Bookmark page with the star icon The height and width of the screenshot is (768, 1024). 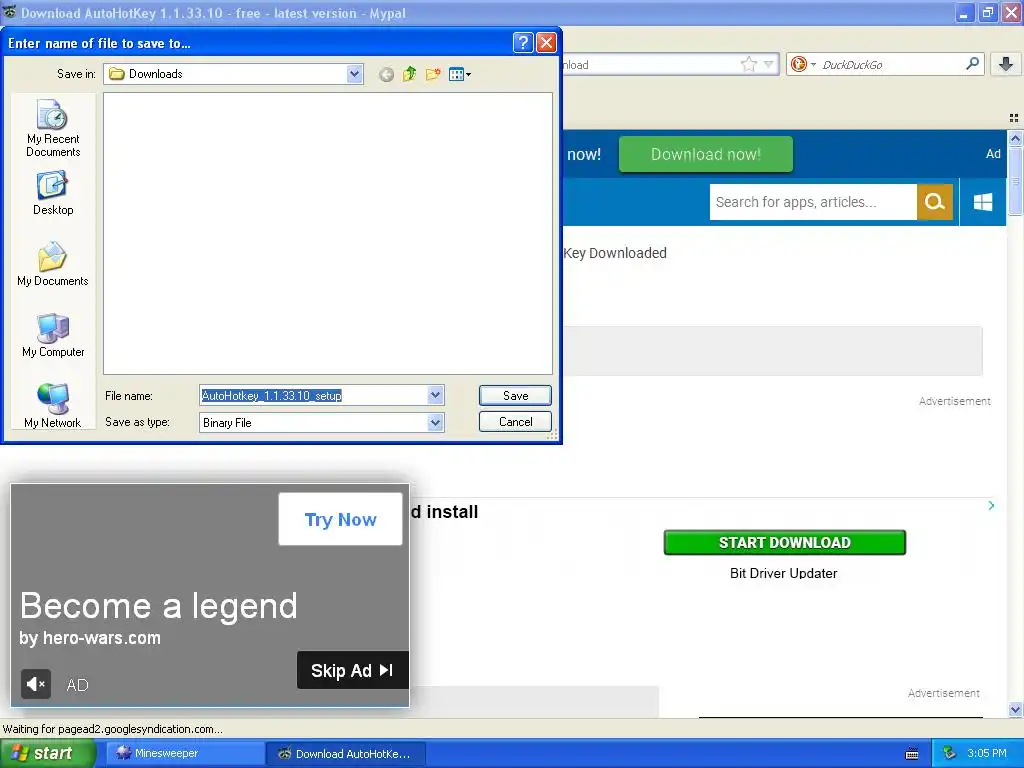pos(748,64)
